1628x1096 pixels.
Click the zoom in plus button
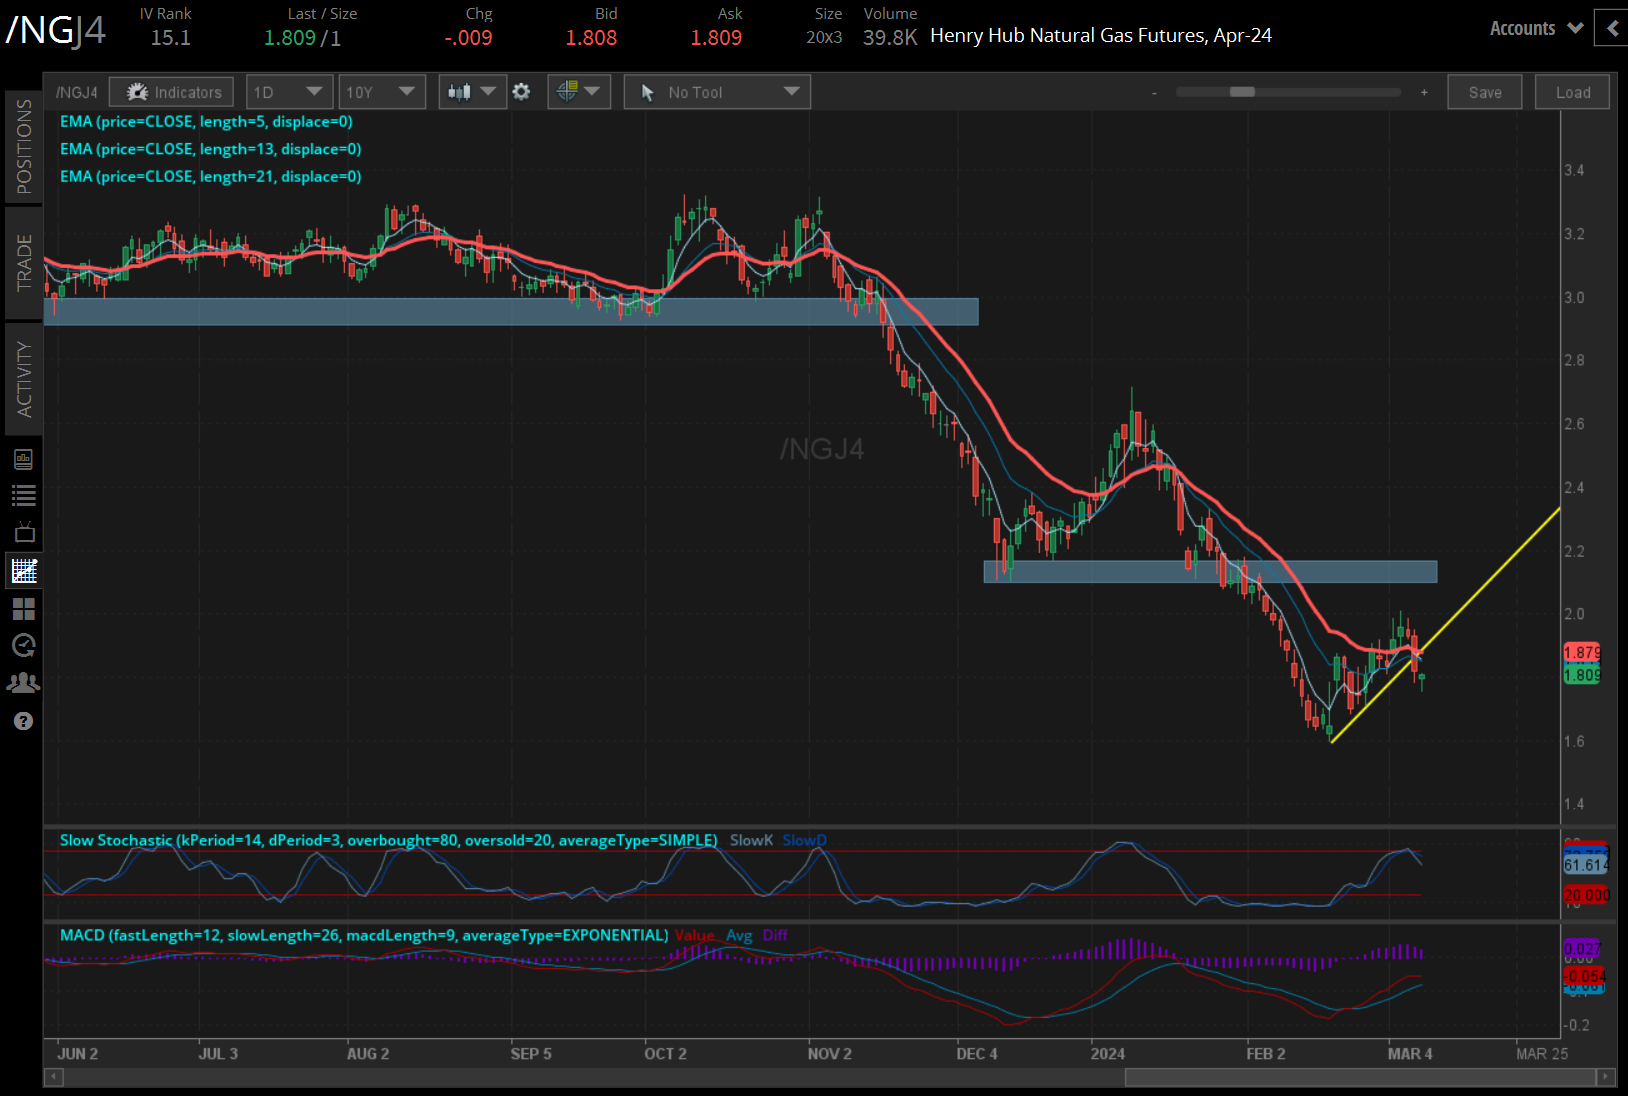[1424, 93]
